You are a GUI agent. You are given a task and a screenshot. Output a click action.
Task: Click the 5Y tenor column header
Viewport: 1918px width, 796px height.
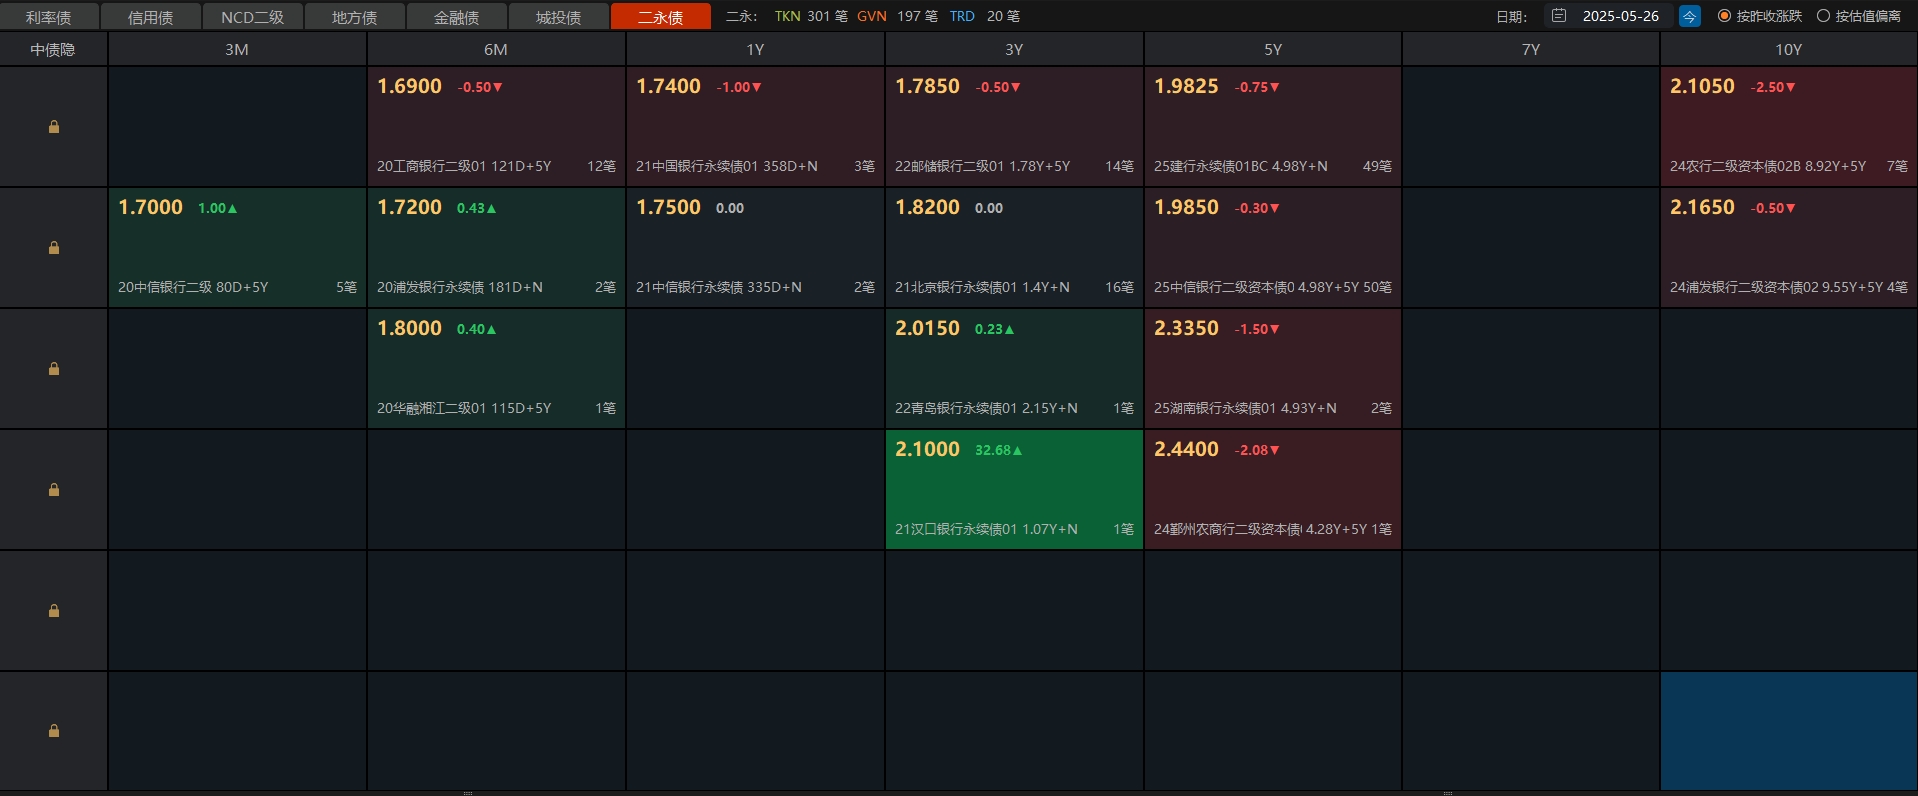coord(1273,49)
